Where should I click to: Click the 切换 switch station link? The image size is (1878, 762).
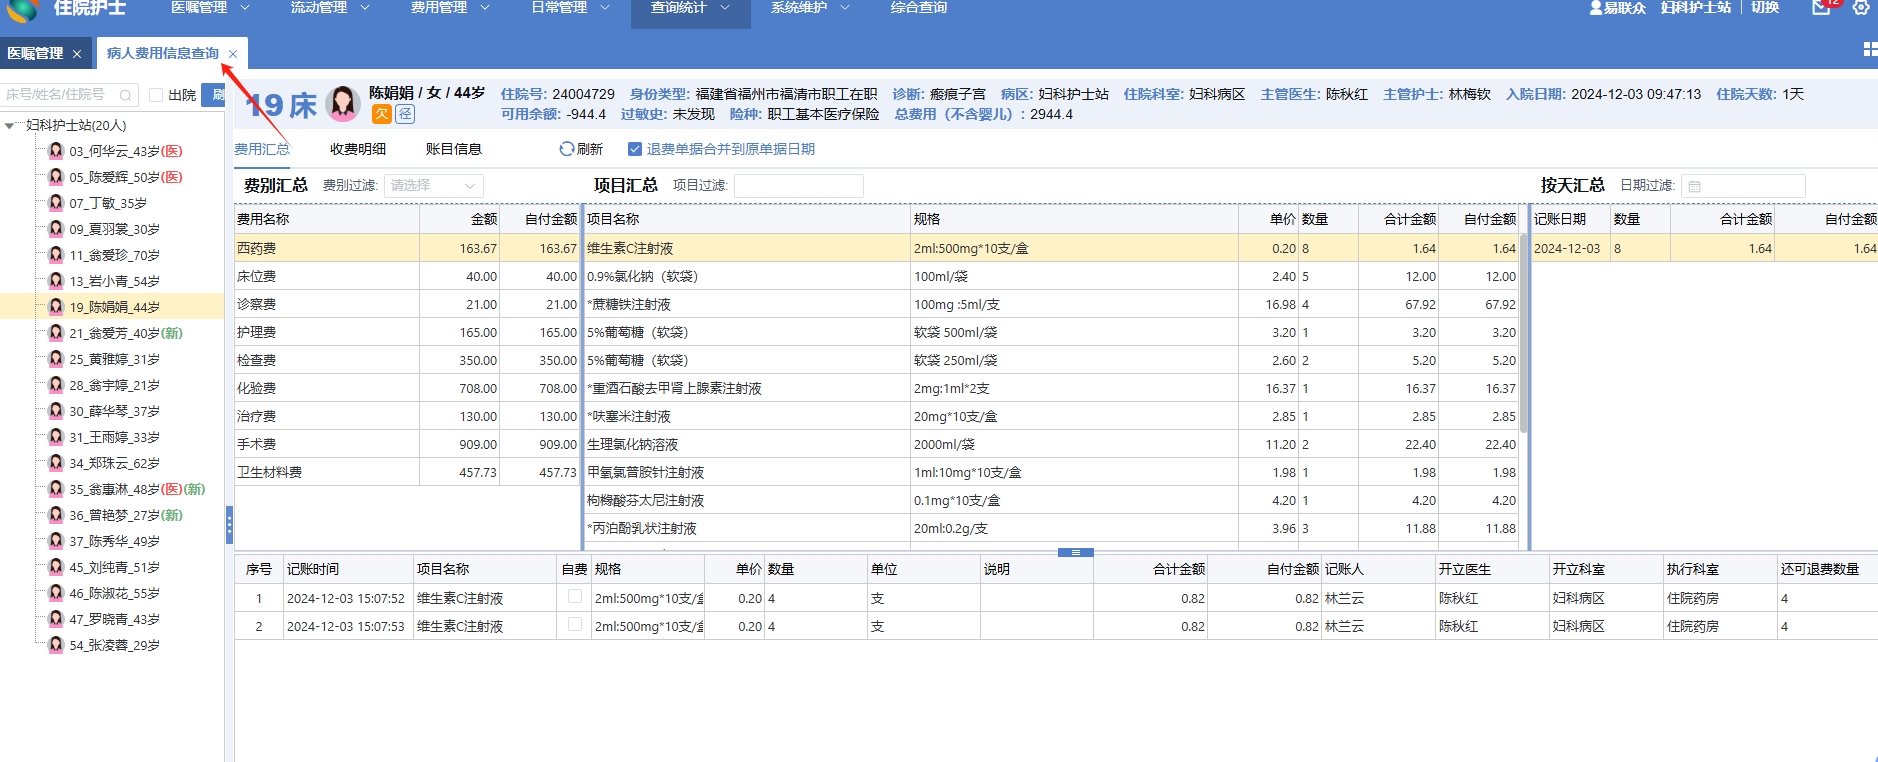(1765, 7)
